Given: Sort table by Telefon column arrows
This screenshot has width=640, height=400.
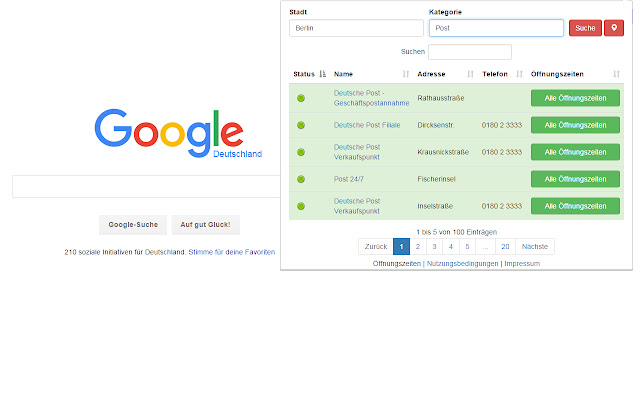Looking at the screenshot, I should (519, 74).
